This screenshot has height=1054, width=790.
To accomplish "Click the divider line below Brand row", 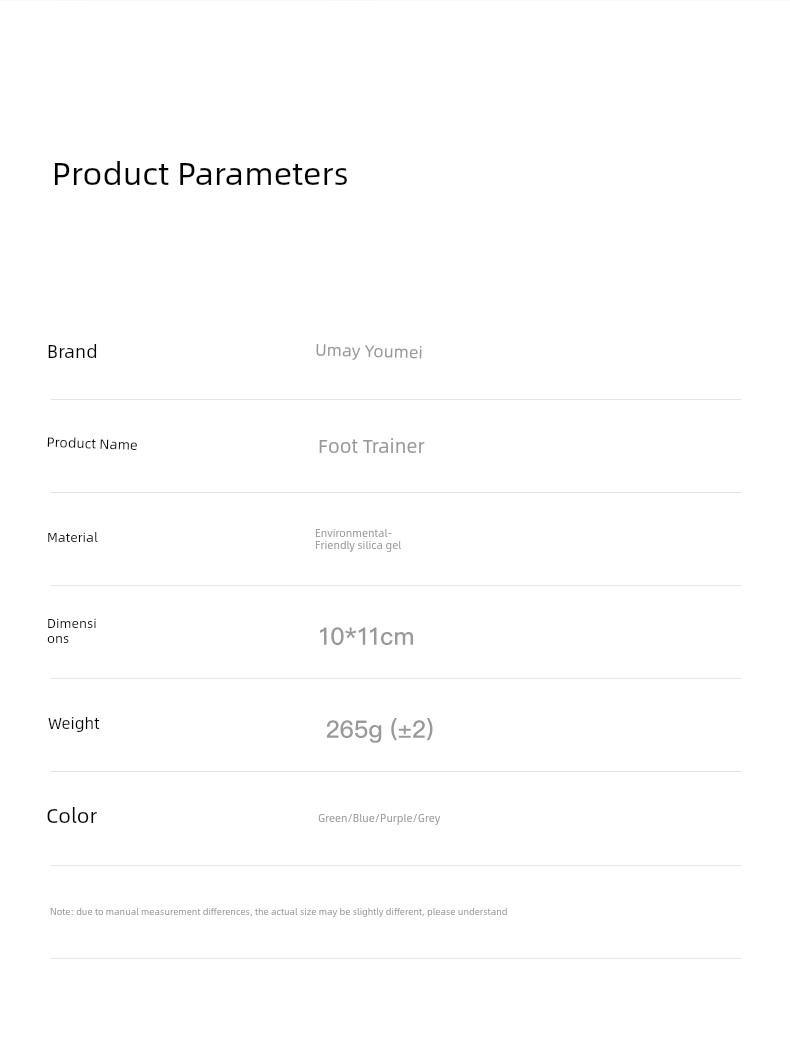I will (x=395, y=399).
